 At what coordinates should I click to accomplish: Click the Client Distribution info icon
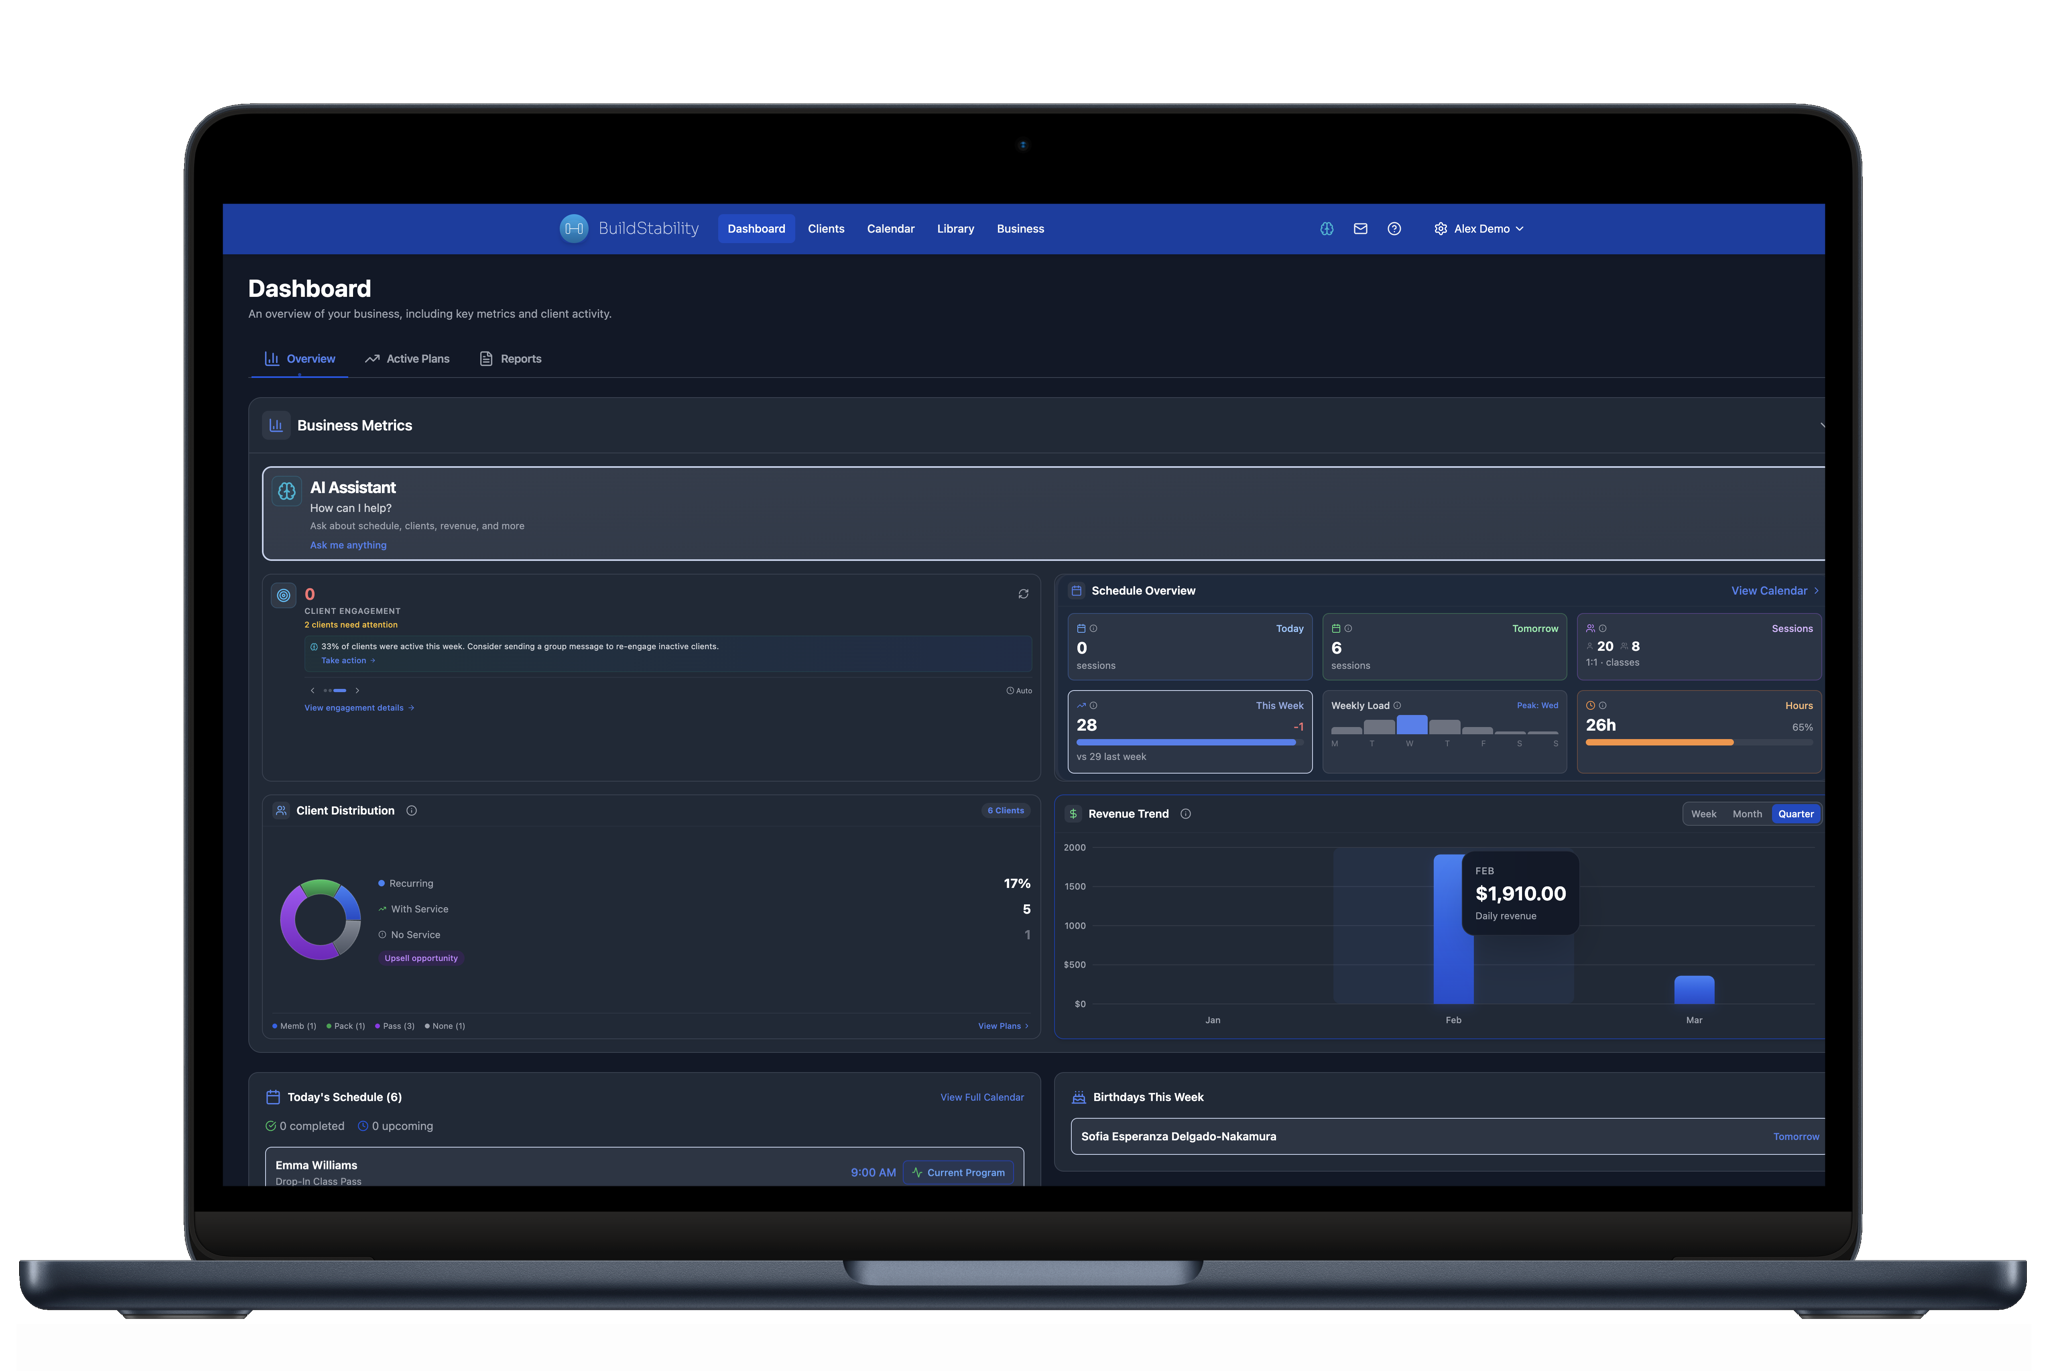(x=412, y=810)
